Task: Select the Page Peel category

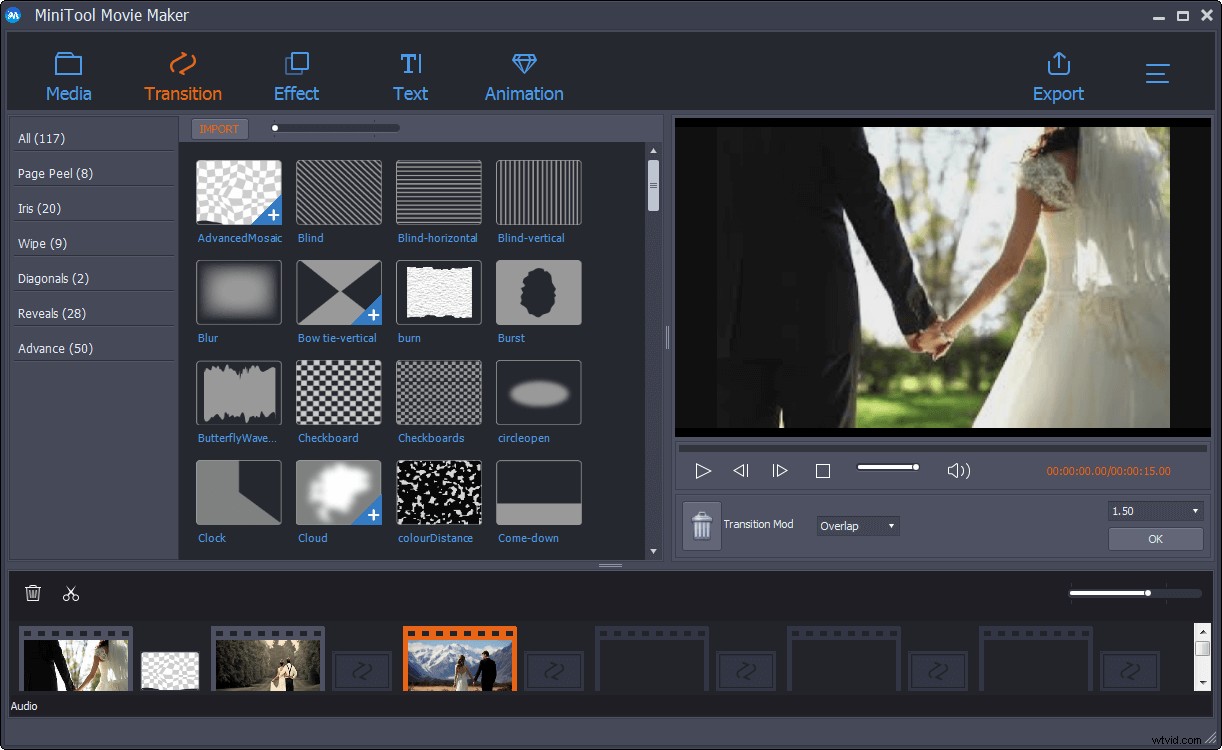Action: click(x=55, y=172)
